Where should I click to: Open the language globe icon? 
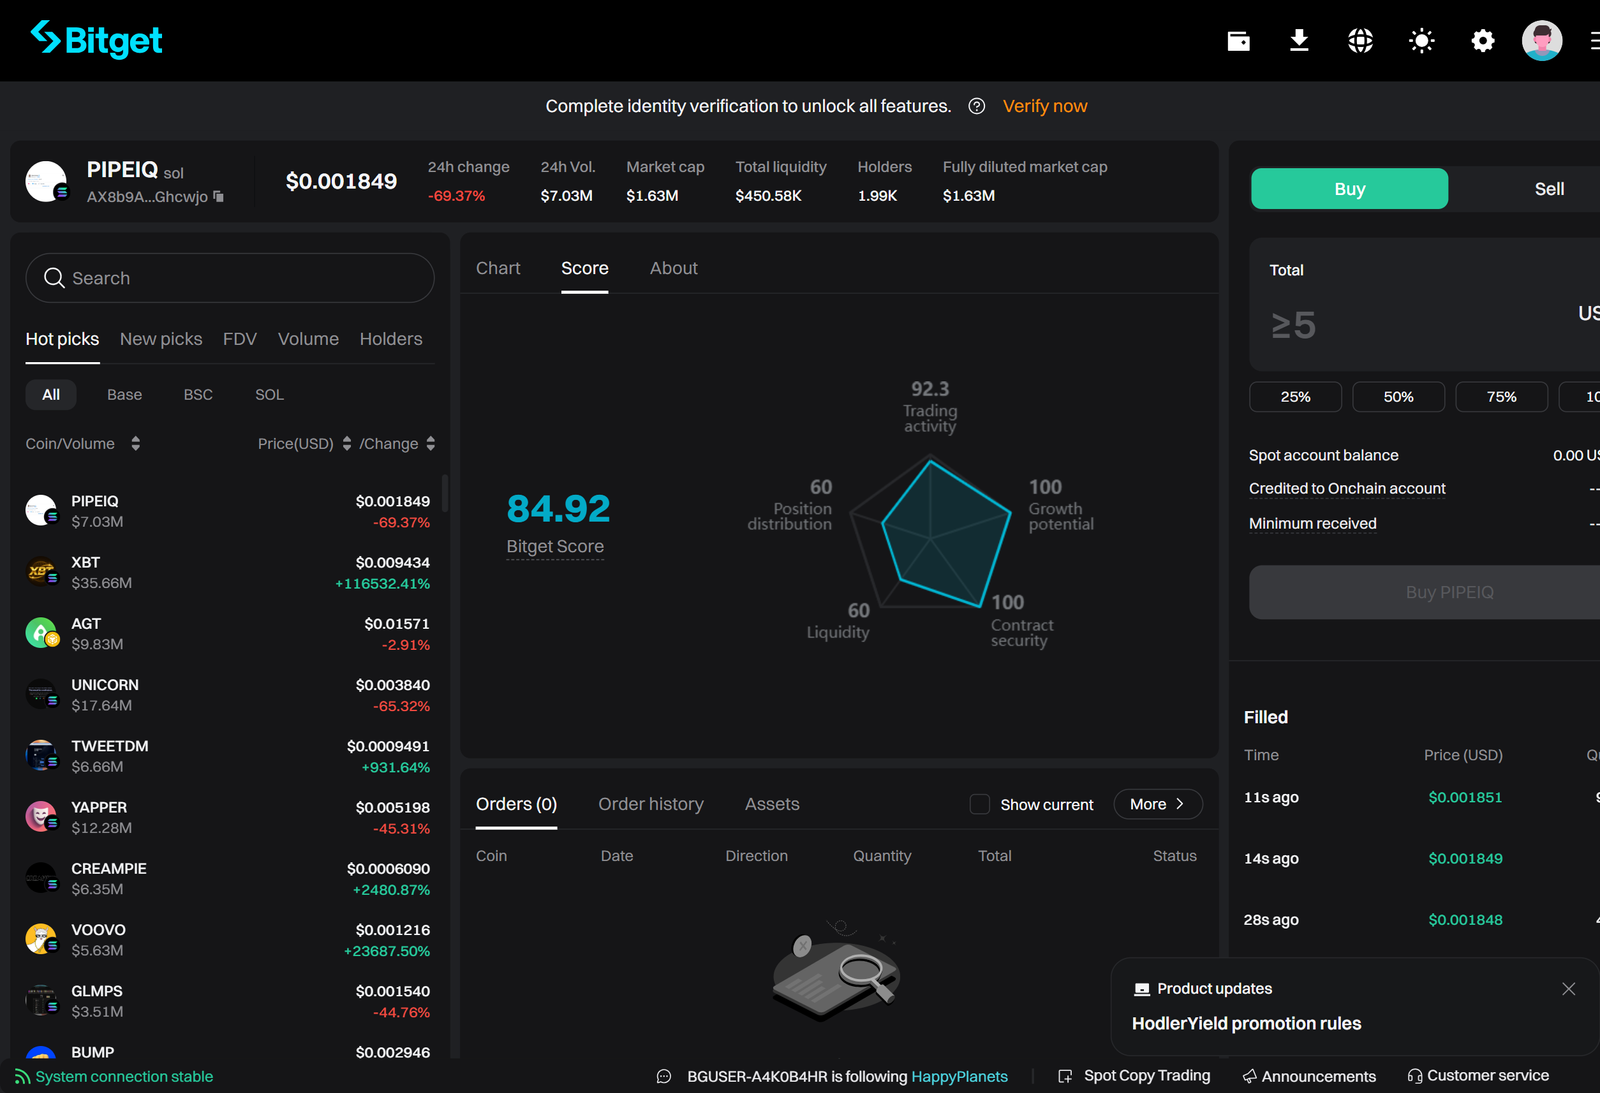click(1359, 40)
